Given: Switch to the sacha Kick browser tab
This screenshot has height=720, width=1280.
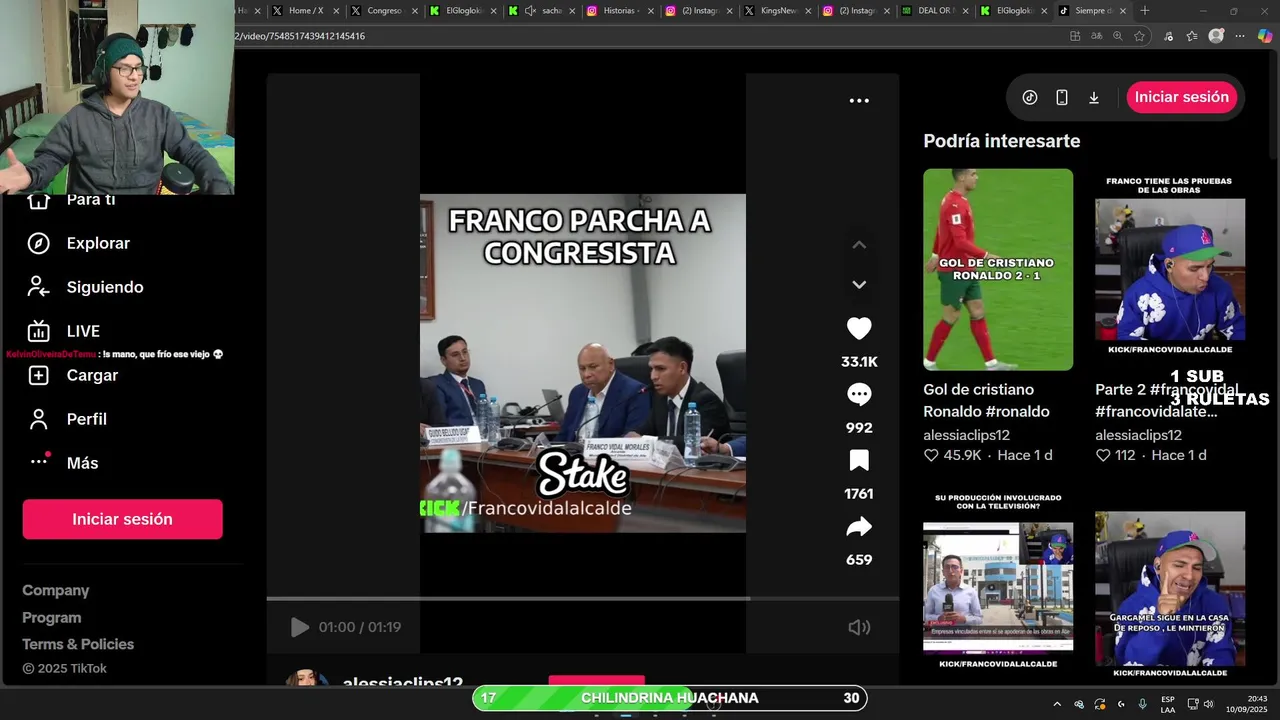Looking at the screenshot, I should [543, 11].
